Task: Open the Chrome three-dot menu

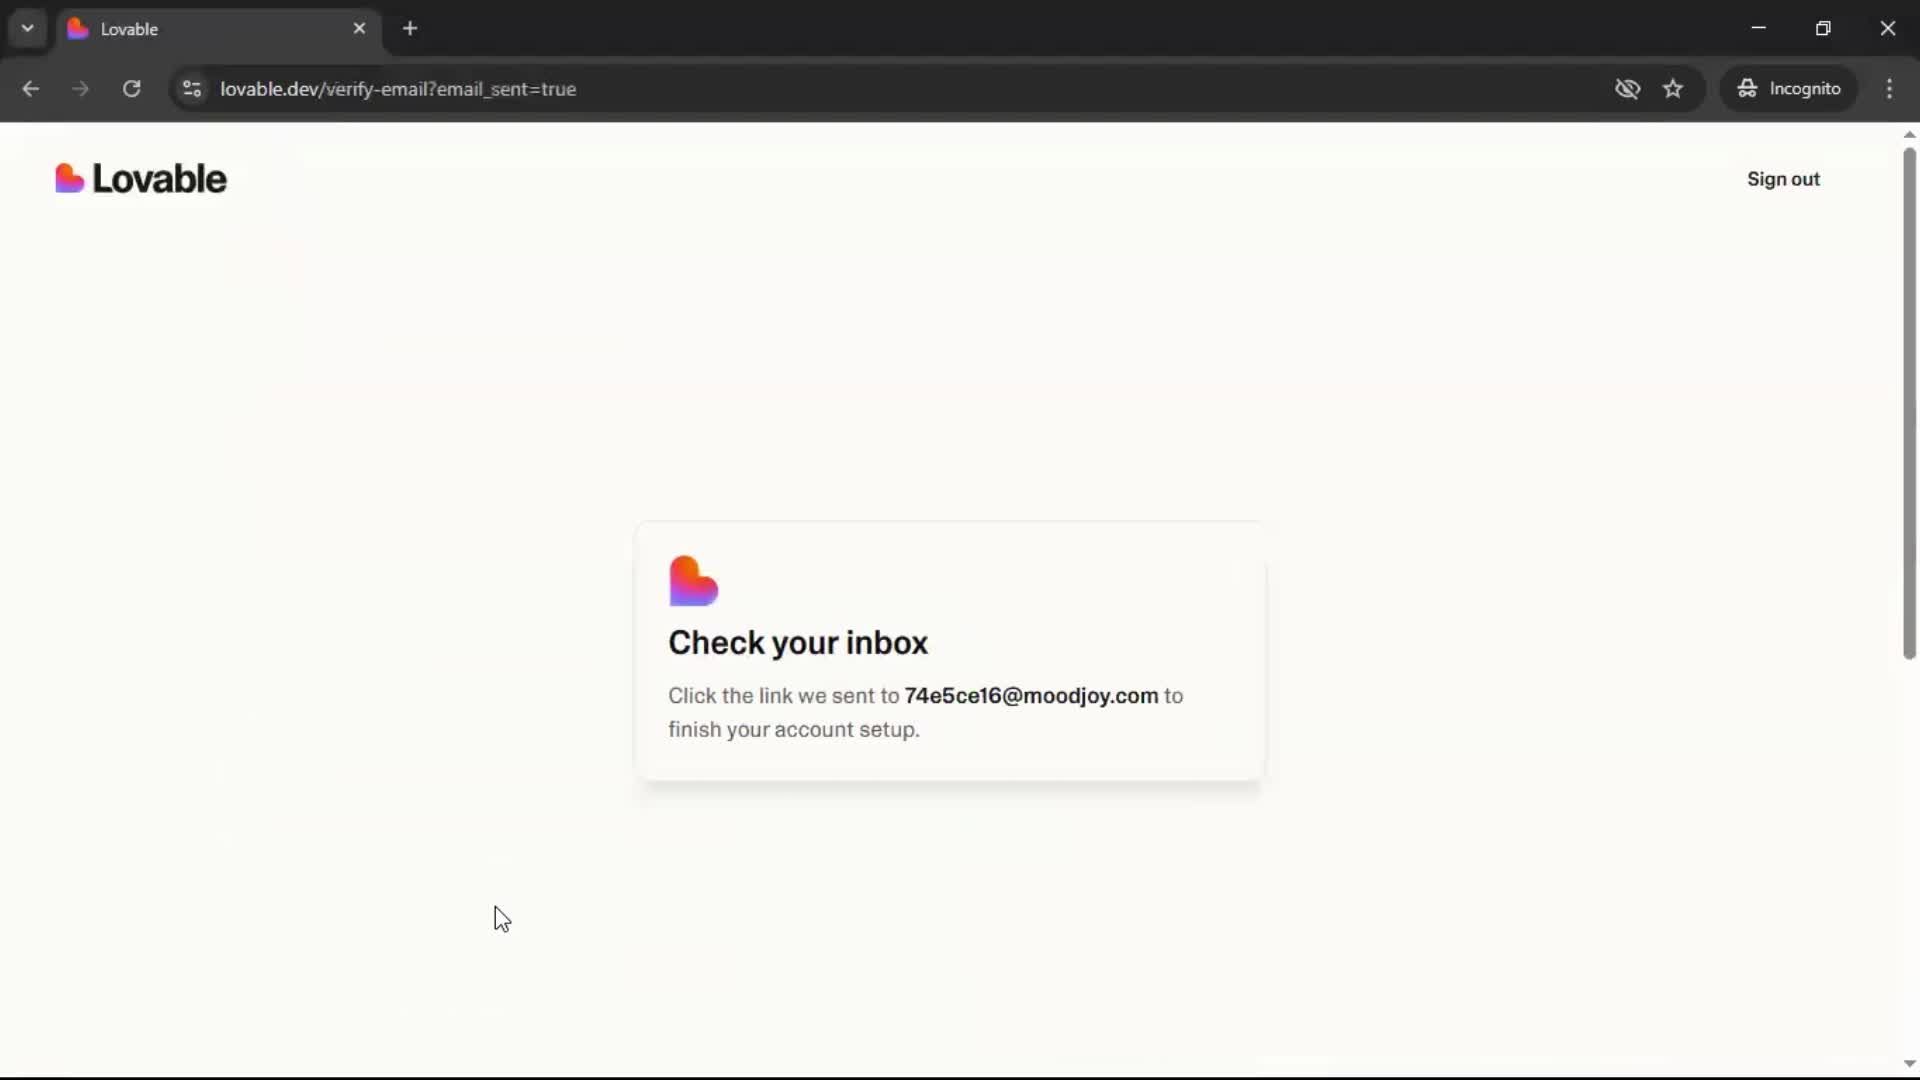Action: click(x=1889, y=89)
